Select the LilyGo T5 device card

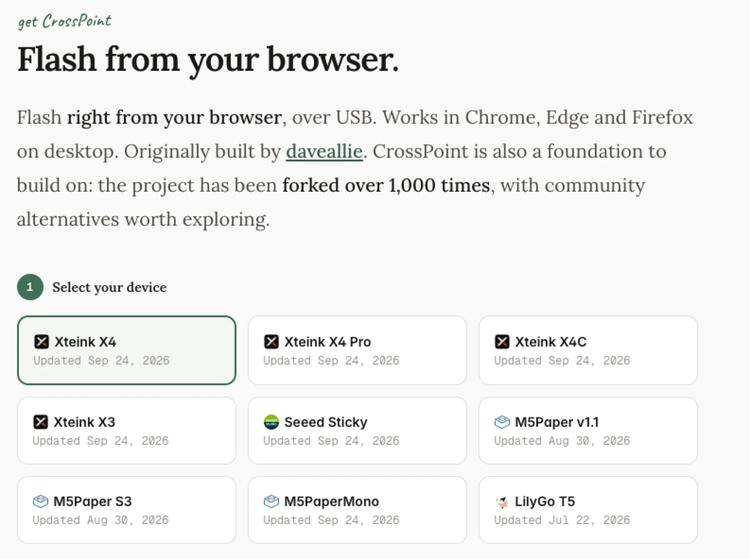click(588, 510)
